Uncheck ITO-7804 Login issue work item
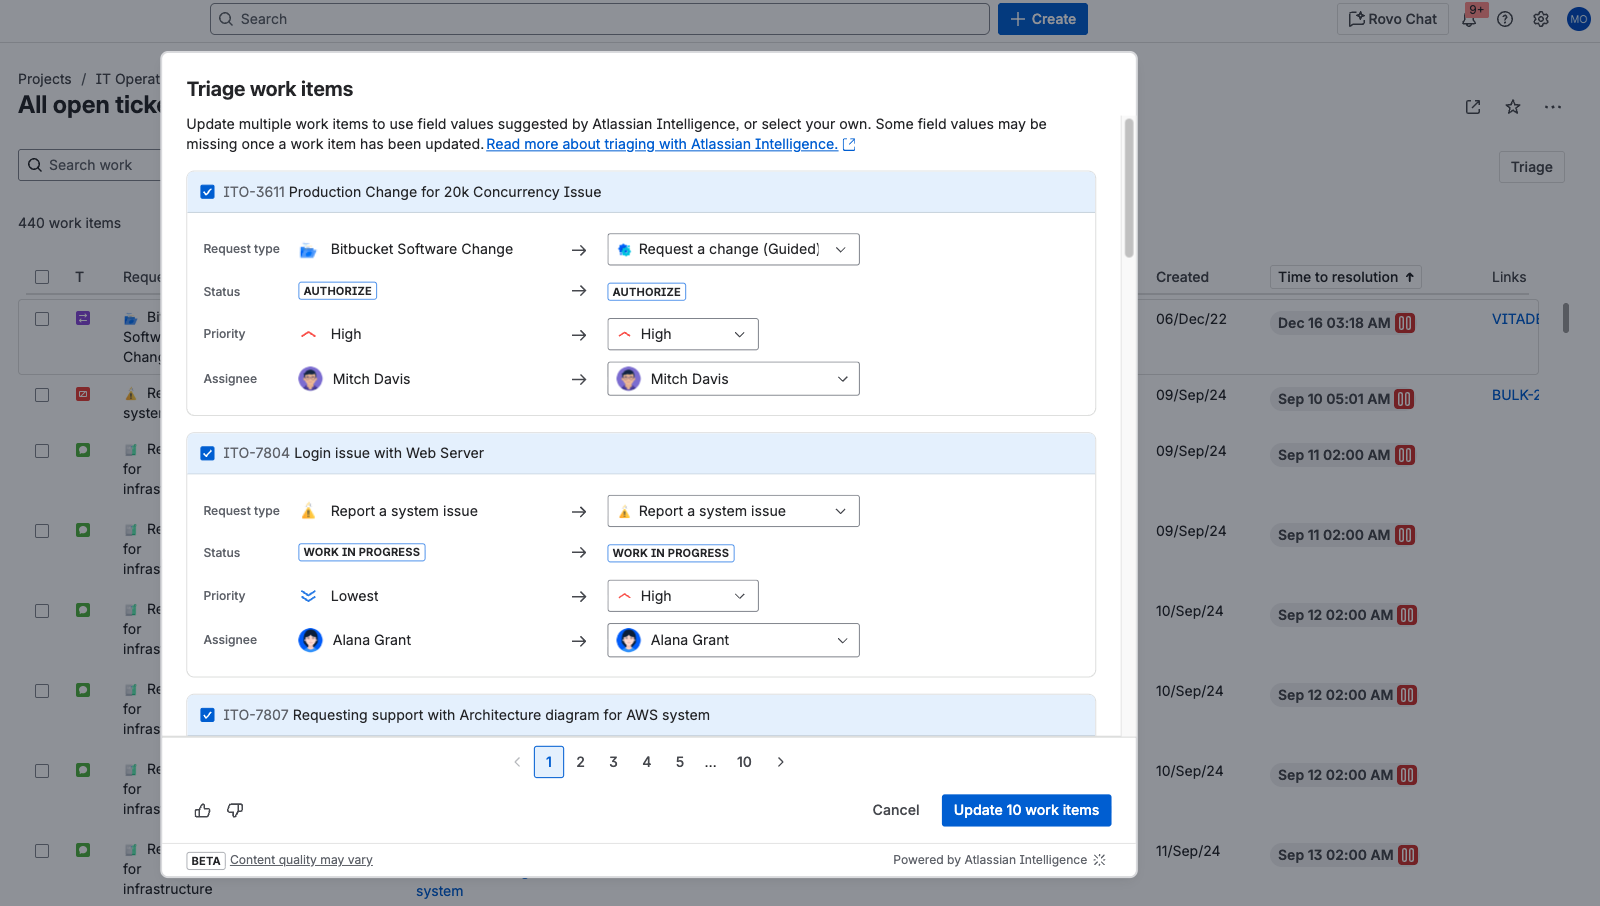 pos(207,453)
